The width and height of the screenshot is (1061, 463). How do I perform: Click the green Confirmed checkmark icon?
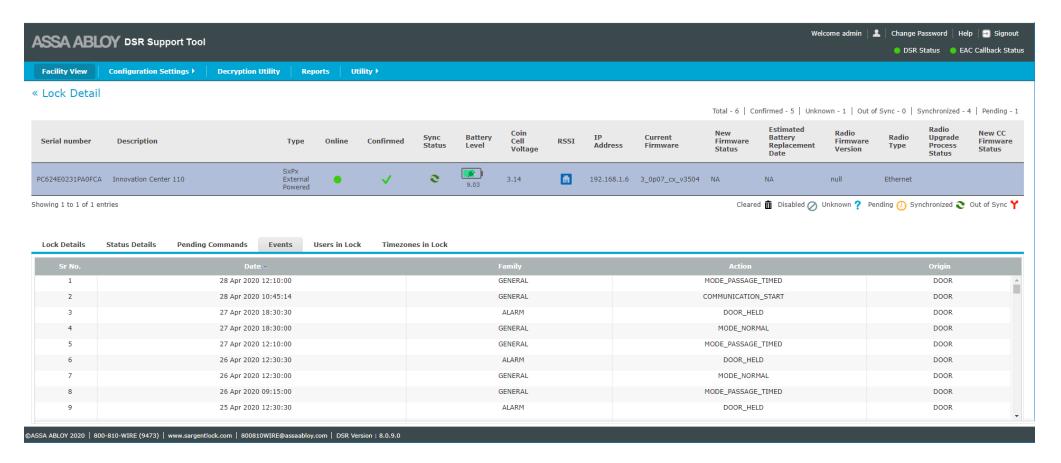[386, 179]
